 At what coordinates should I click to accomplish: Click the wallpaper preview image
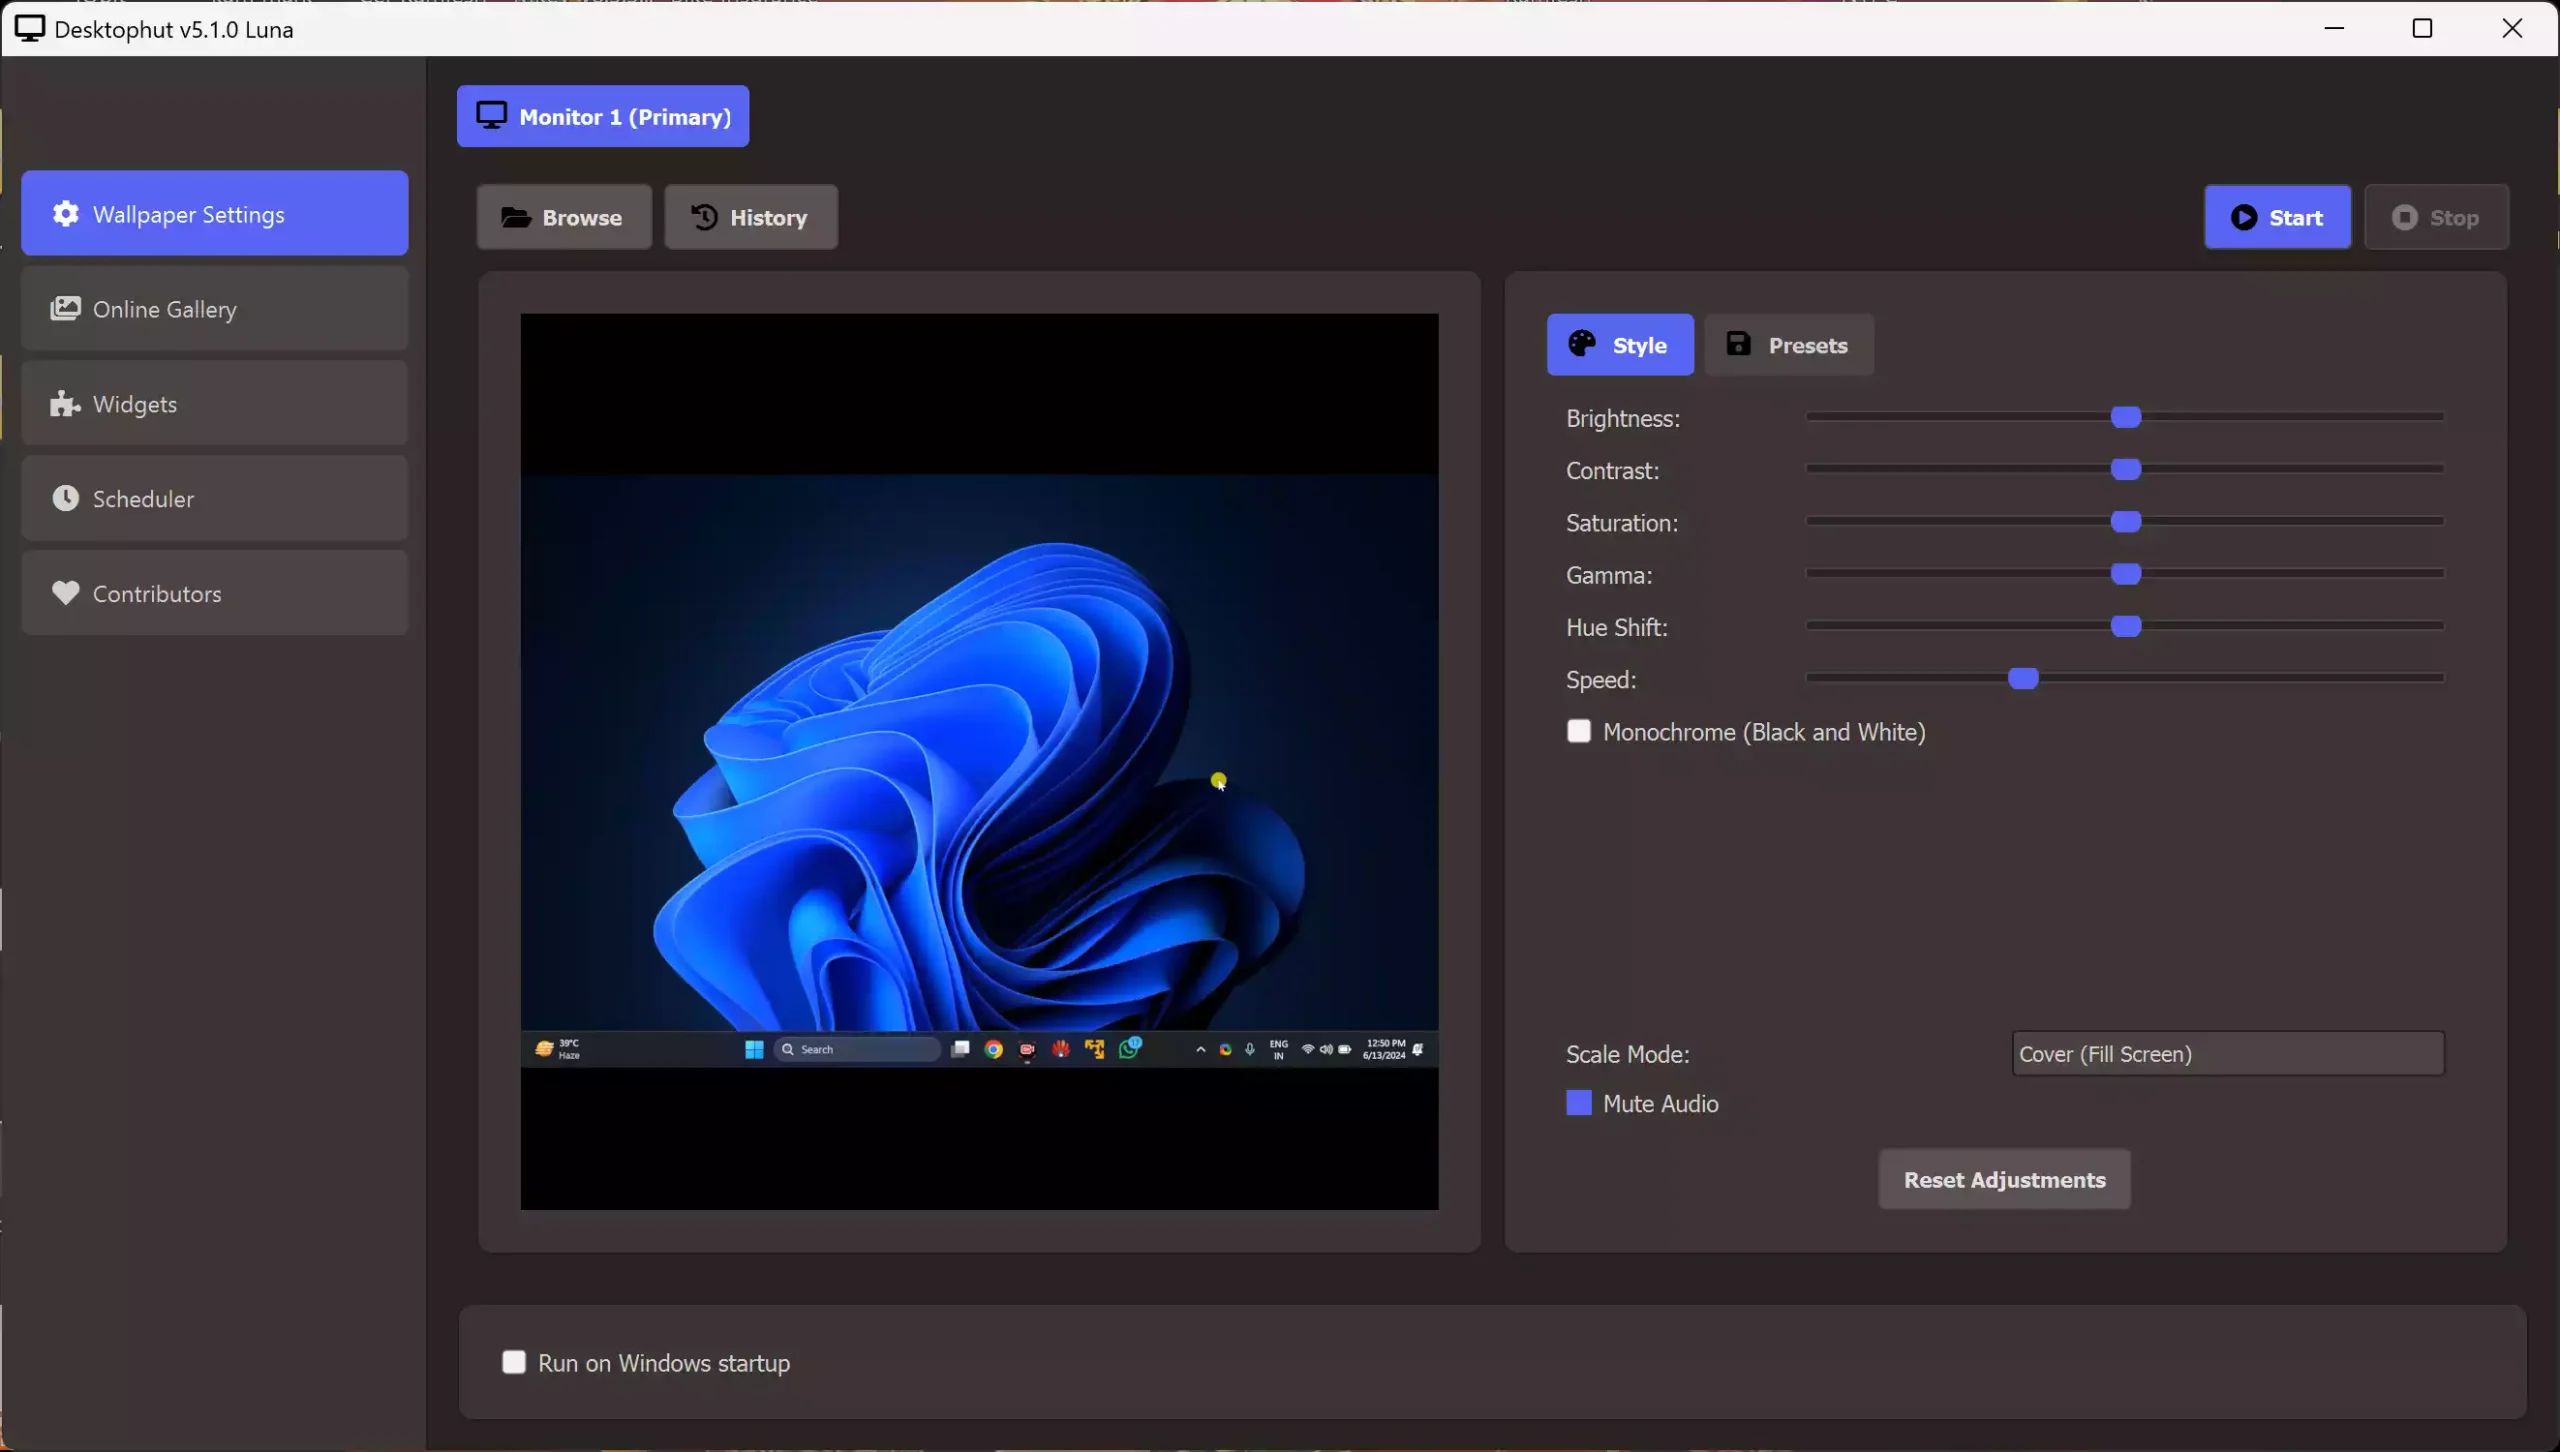(979, 761)
